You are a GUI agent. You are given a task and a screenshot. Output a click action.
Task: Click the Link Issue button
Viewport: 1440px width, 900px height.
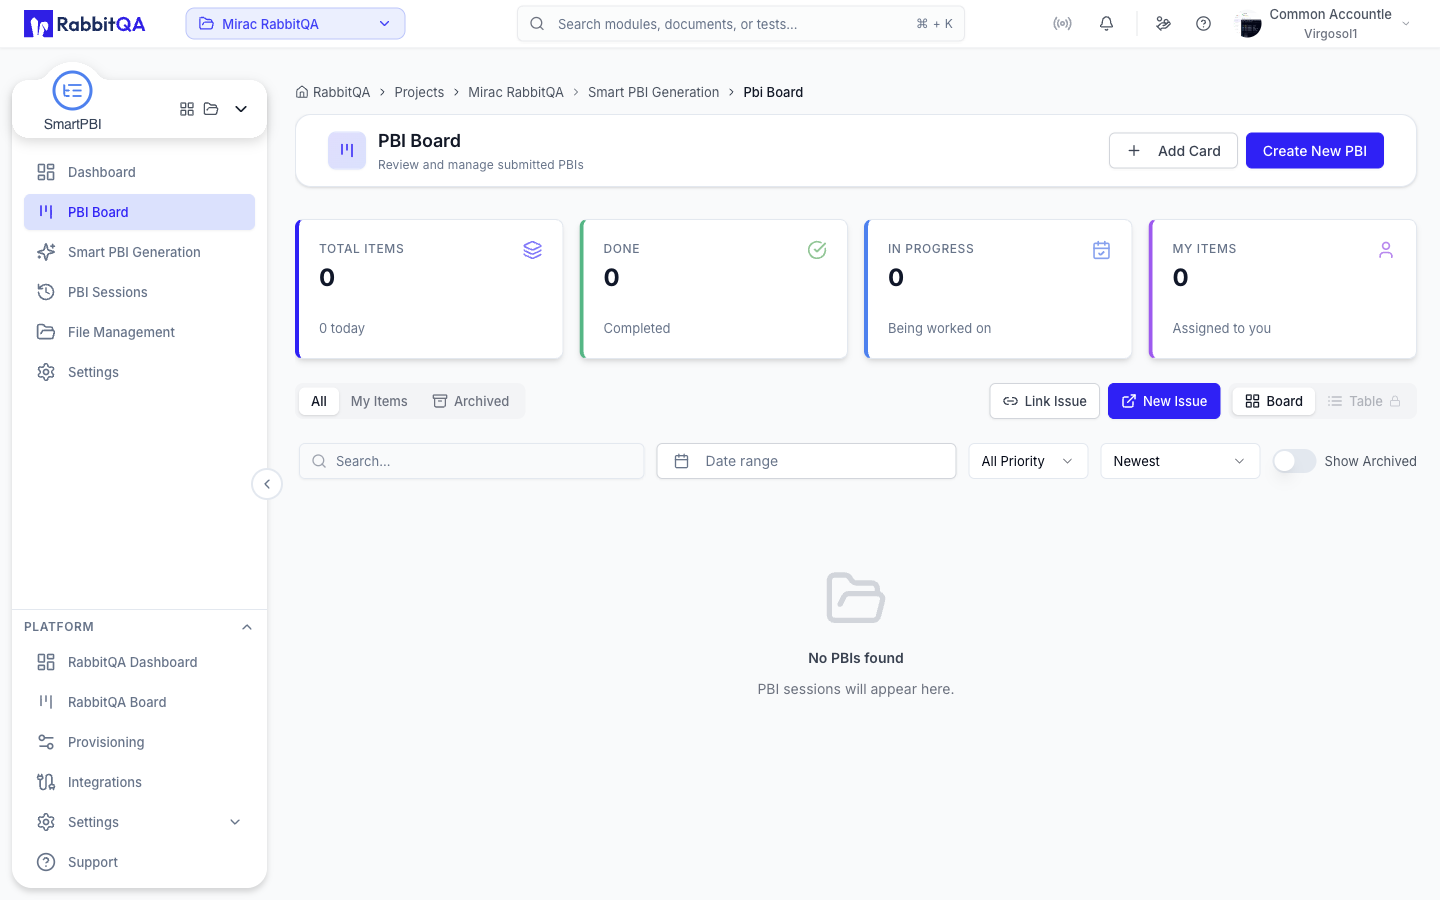(x=1045, y=401)
